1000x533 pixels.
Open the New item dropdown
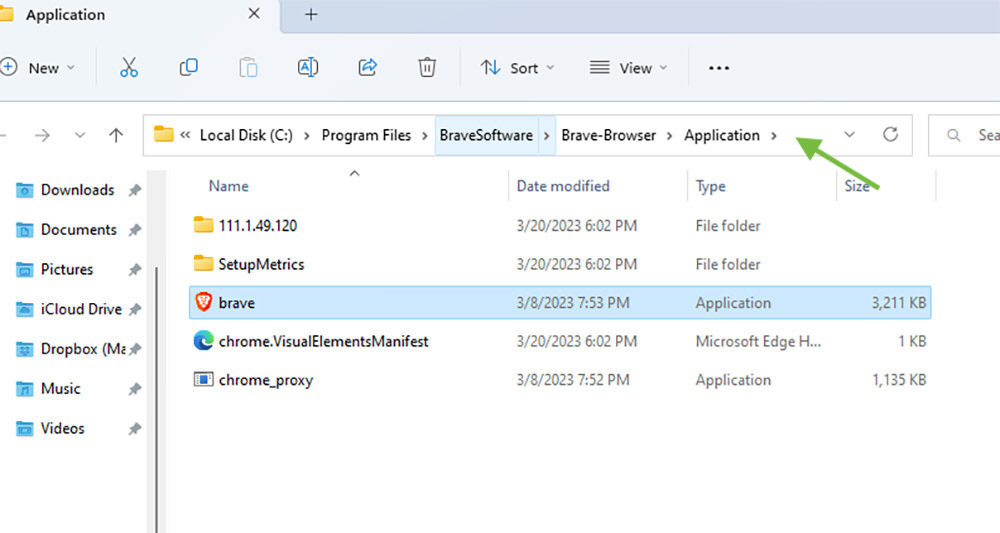[38, 68]
